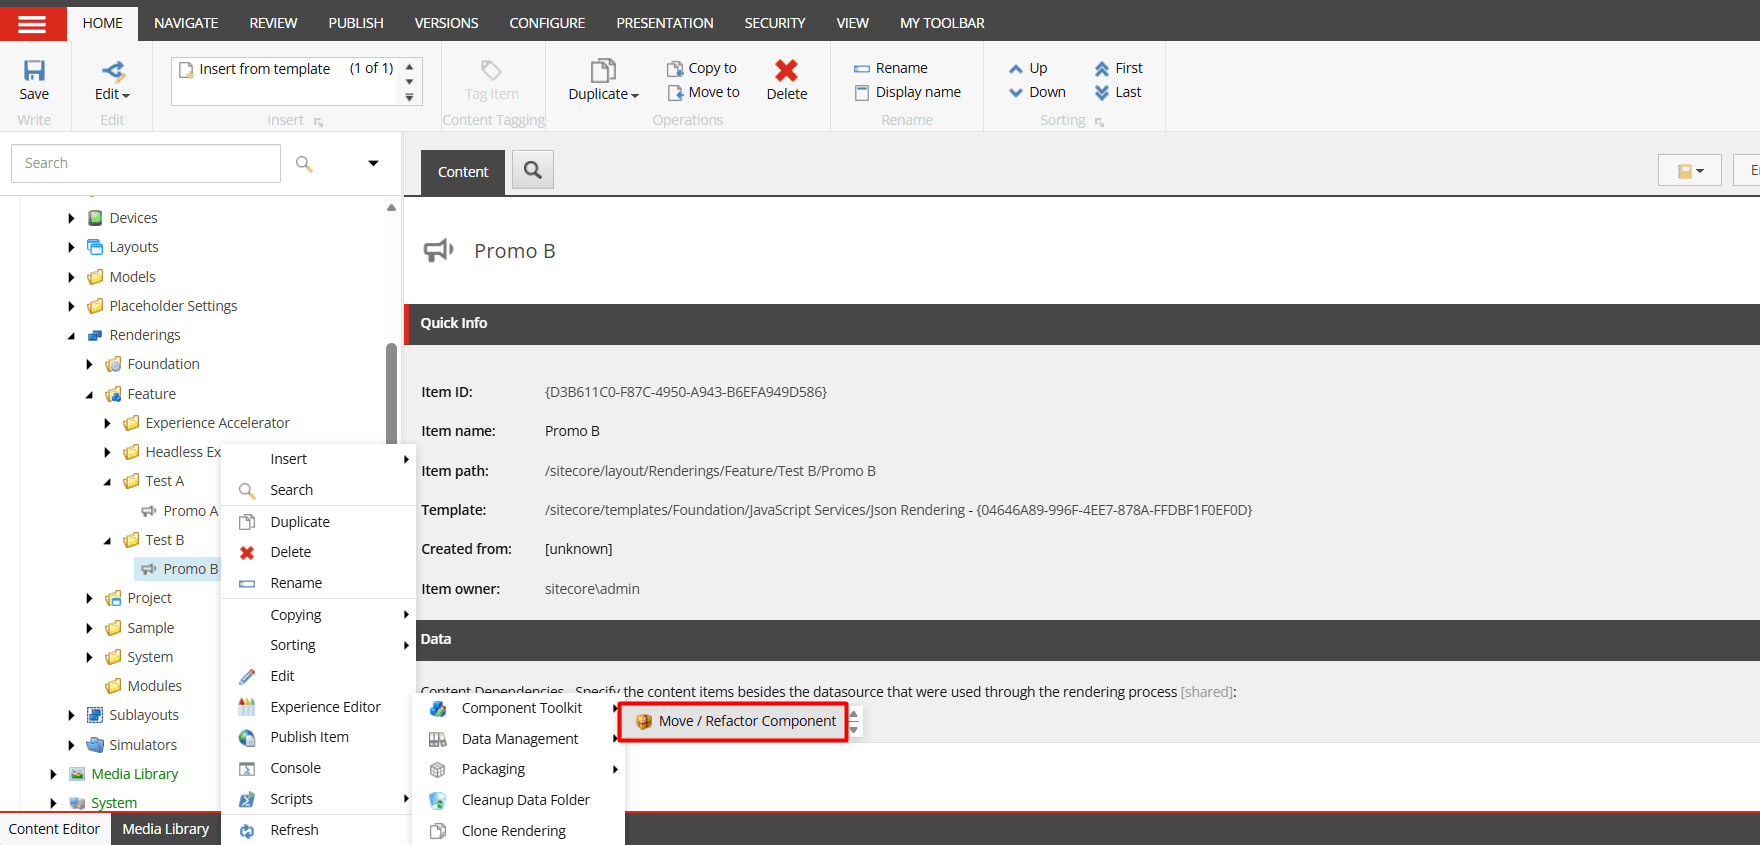Click the magnifier search tab beside Content

(x=533, y=171)
